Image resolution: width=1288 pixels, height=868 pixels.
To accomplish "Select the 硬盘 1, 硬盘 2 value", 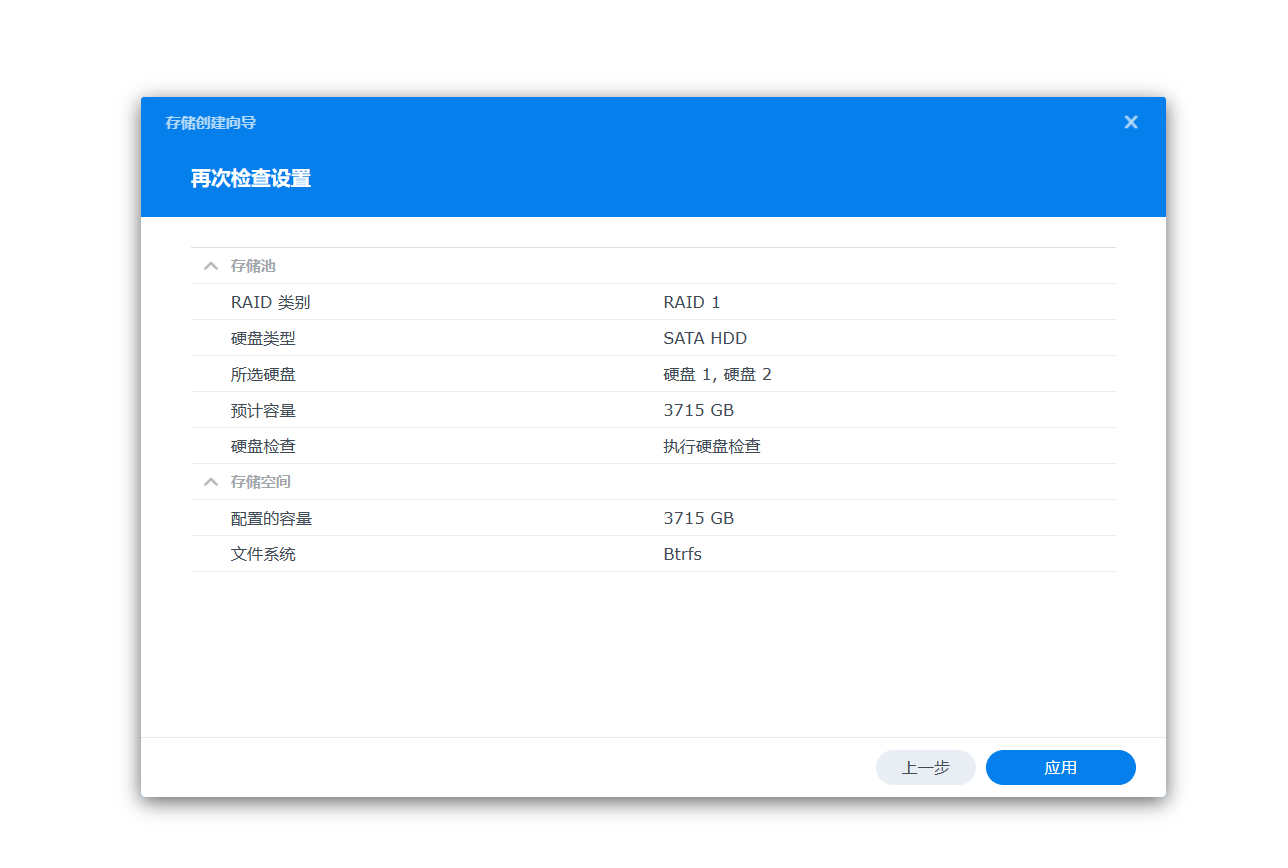I will click(718, 374).
